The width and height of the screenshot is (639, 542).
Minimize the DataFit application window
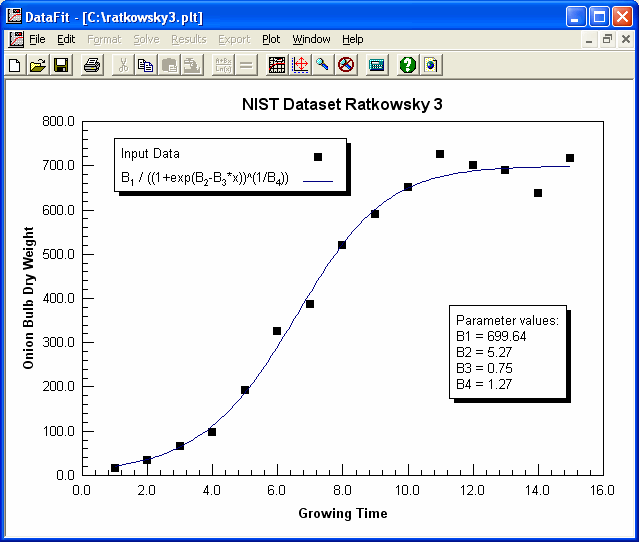tap(575, 17)
